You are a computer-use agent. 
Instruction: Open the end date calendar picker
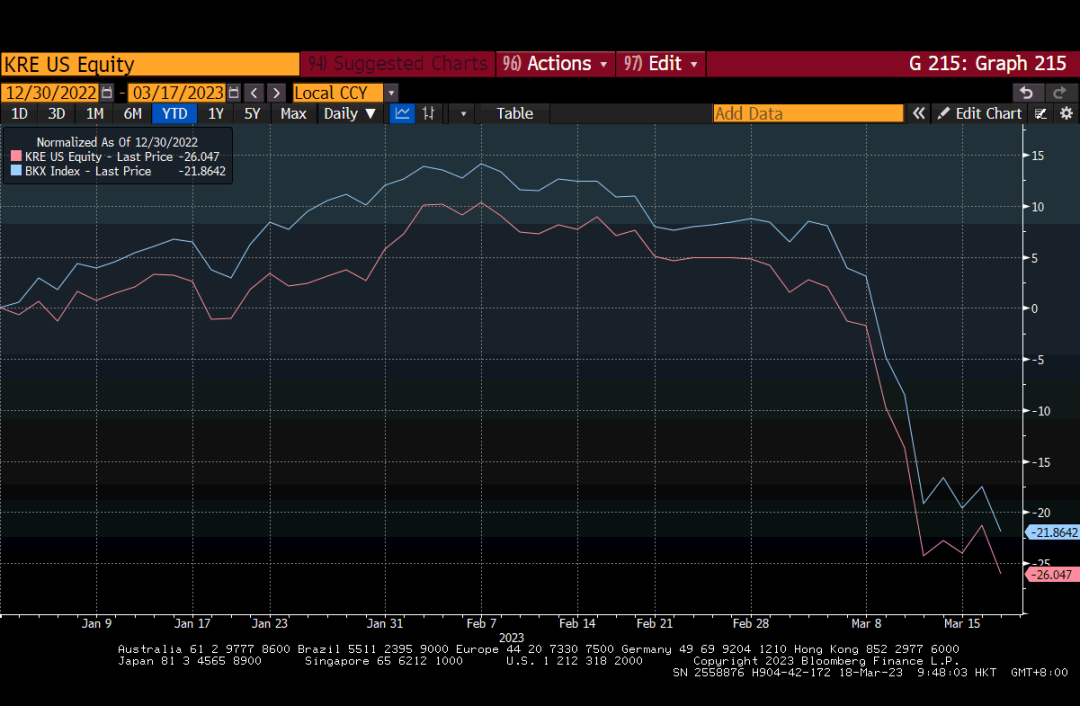(x=233, y=92)
